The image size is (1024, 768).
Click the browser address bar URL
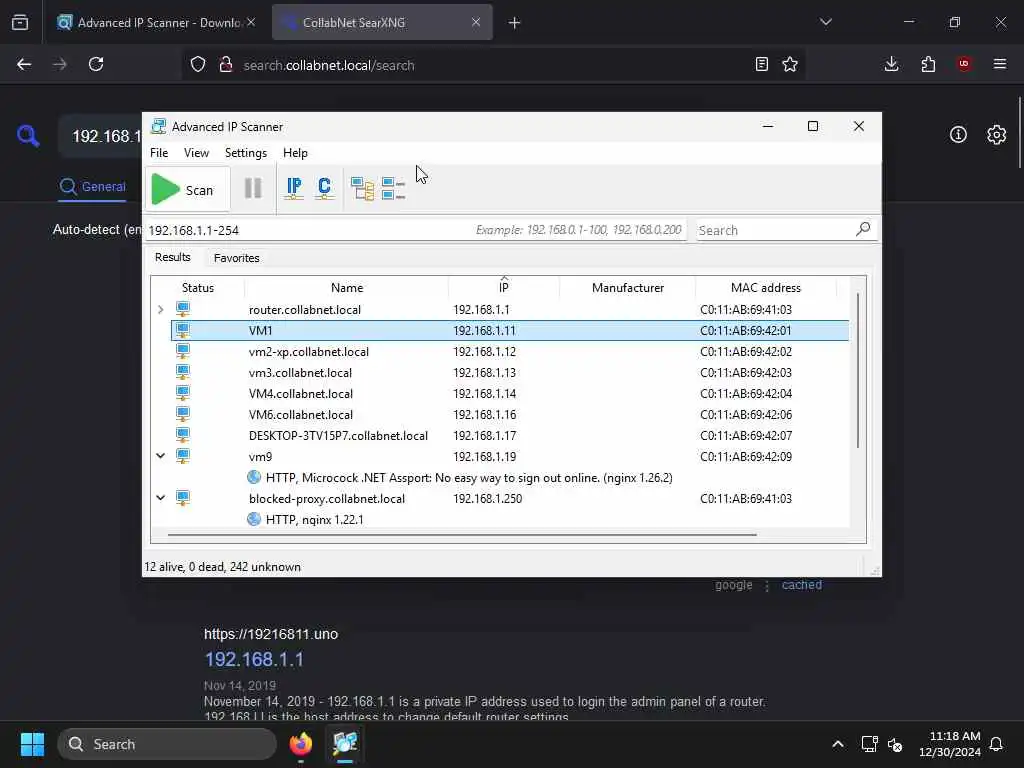coord(328,65)
